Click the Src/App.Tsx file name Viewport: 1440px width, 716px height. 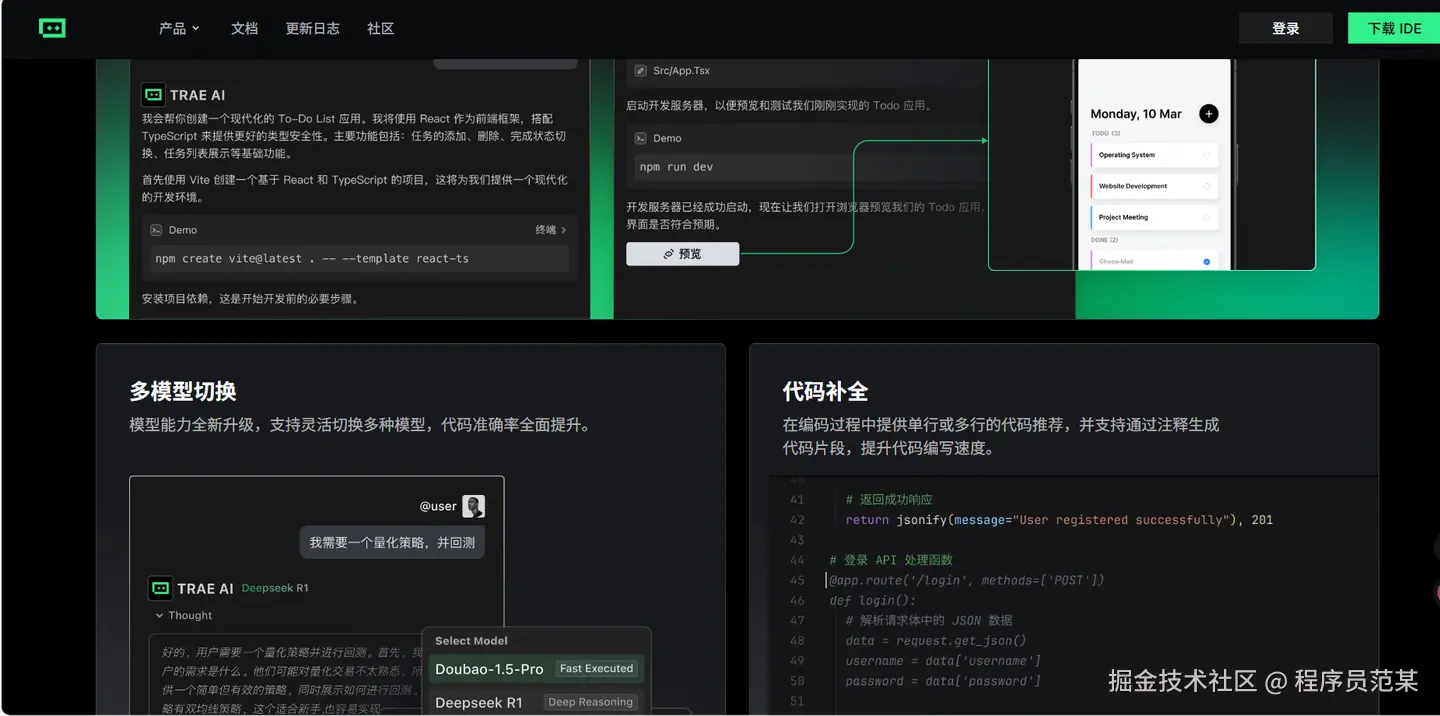pos(681,71)
